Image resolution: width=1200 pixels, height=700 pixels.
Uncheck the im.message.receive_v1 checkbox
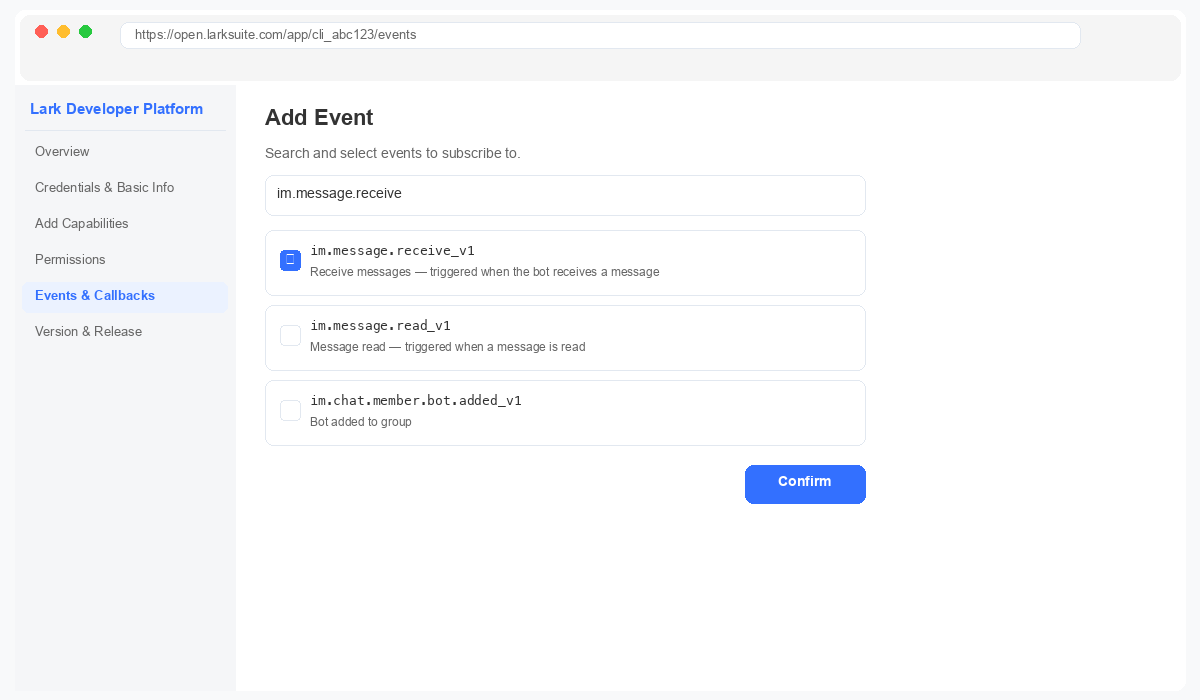point(290,260)
